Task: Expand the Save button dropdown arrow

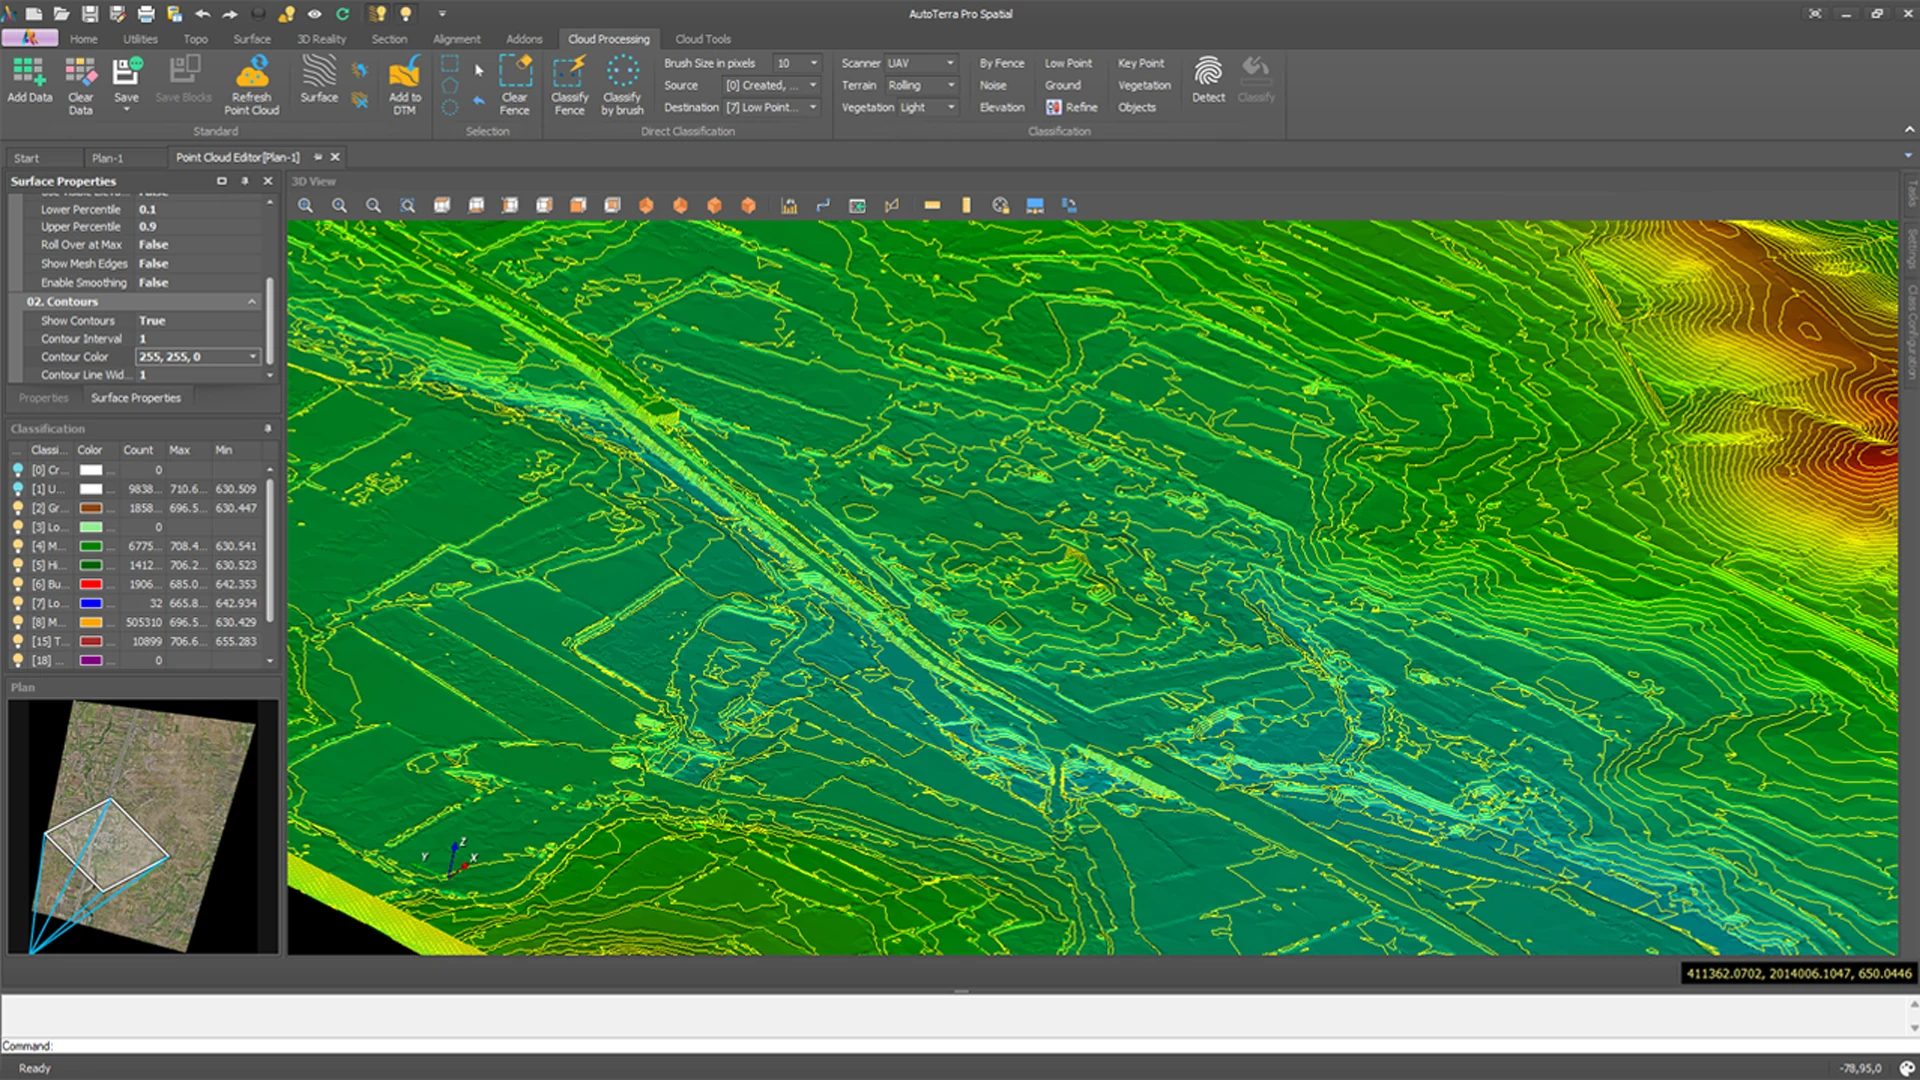Action: point(126,109)
